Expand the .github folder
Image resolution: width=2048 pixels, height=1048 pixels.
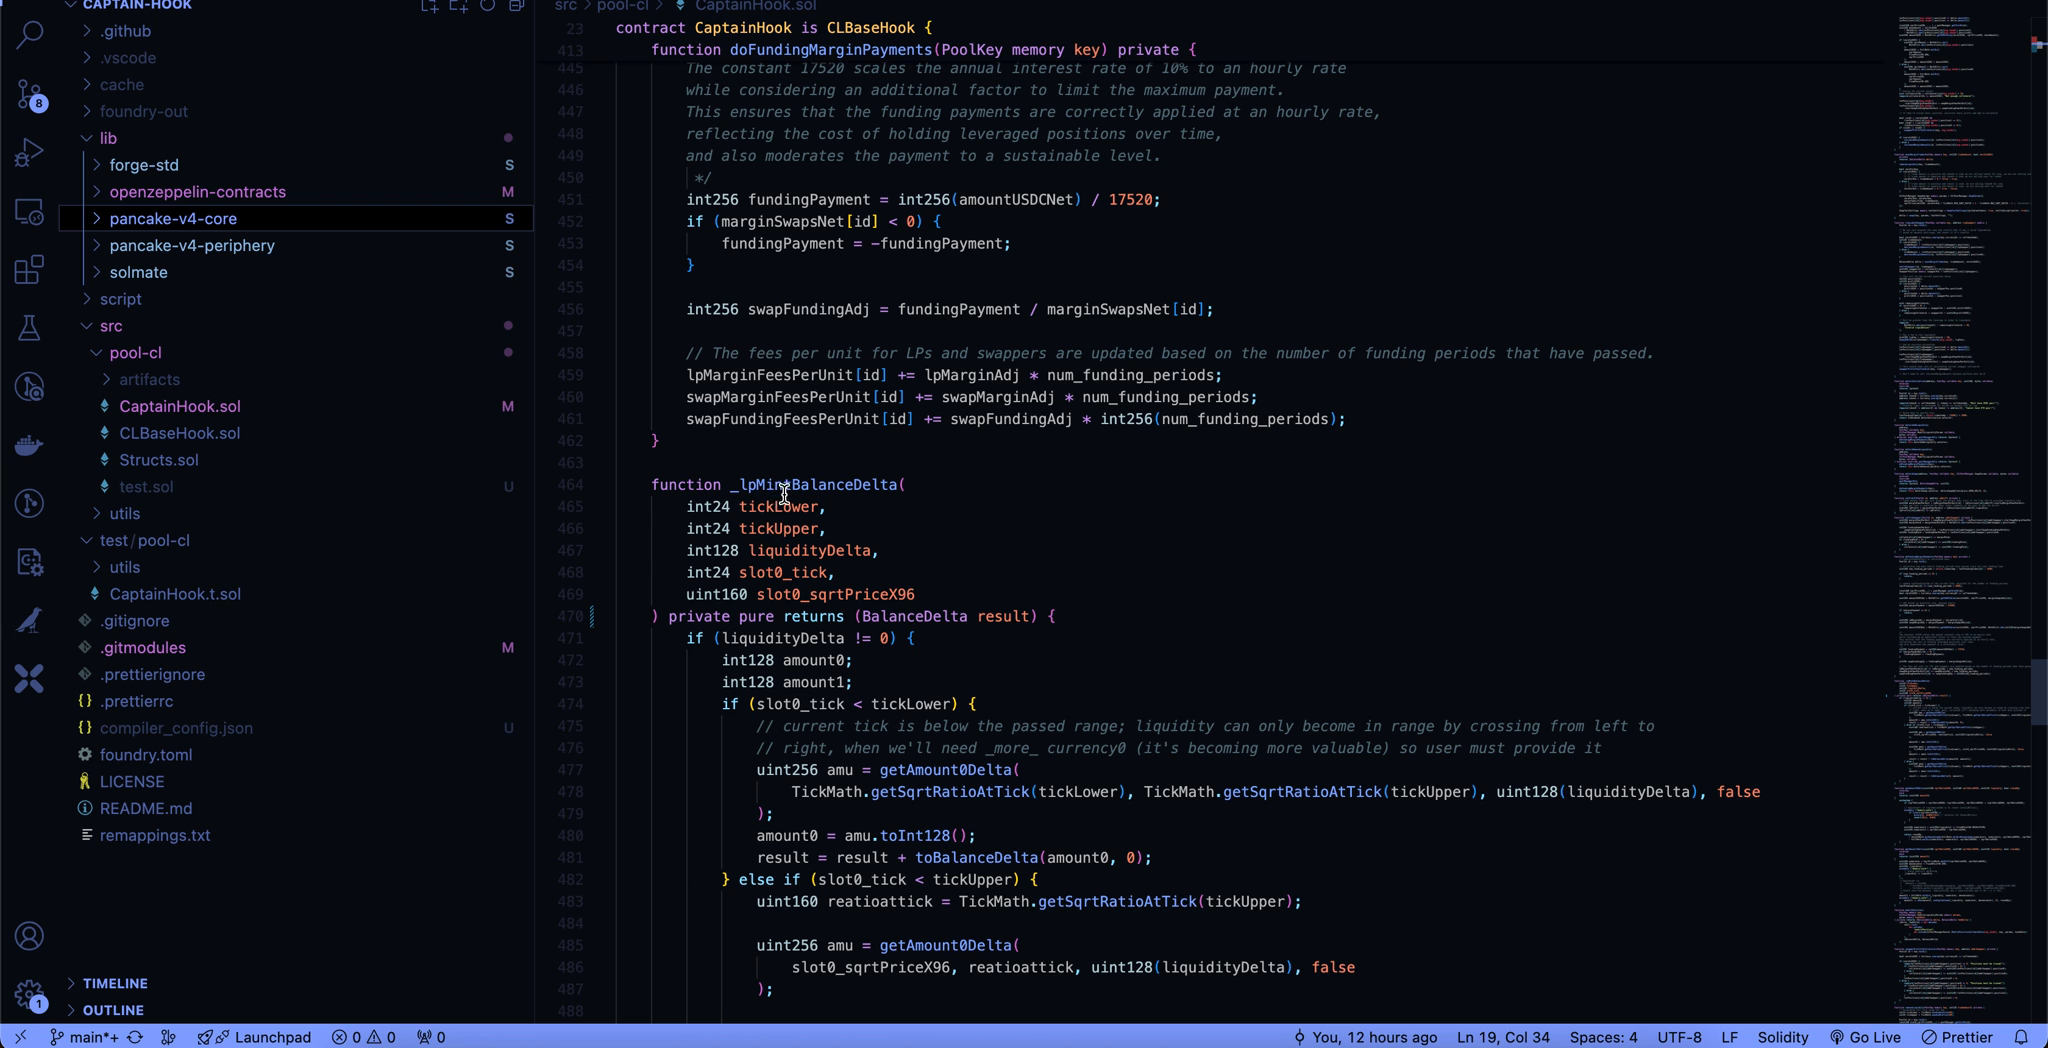[x=296, y=31]
